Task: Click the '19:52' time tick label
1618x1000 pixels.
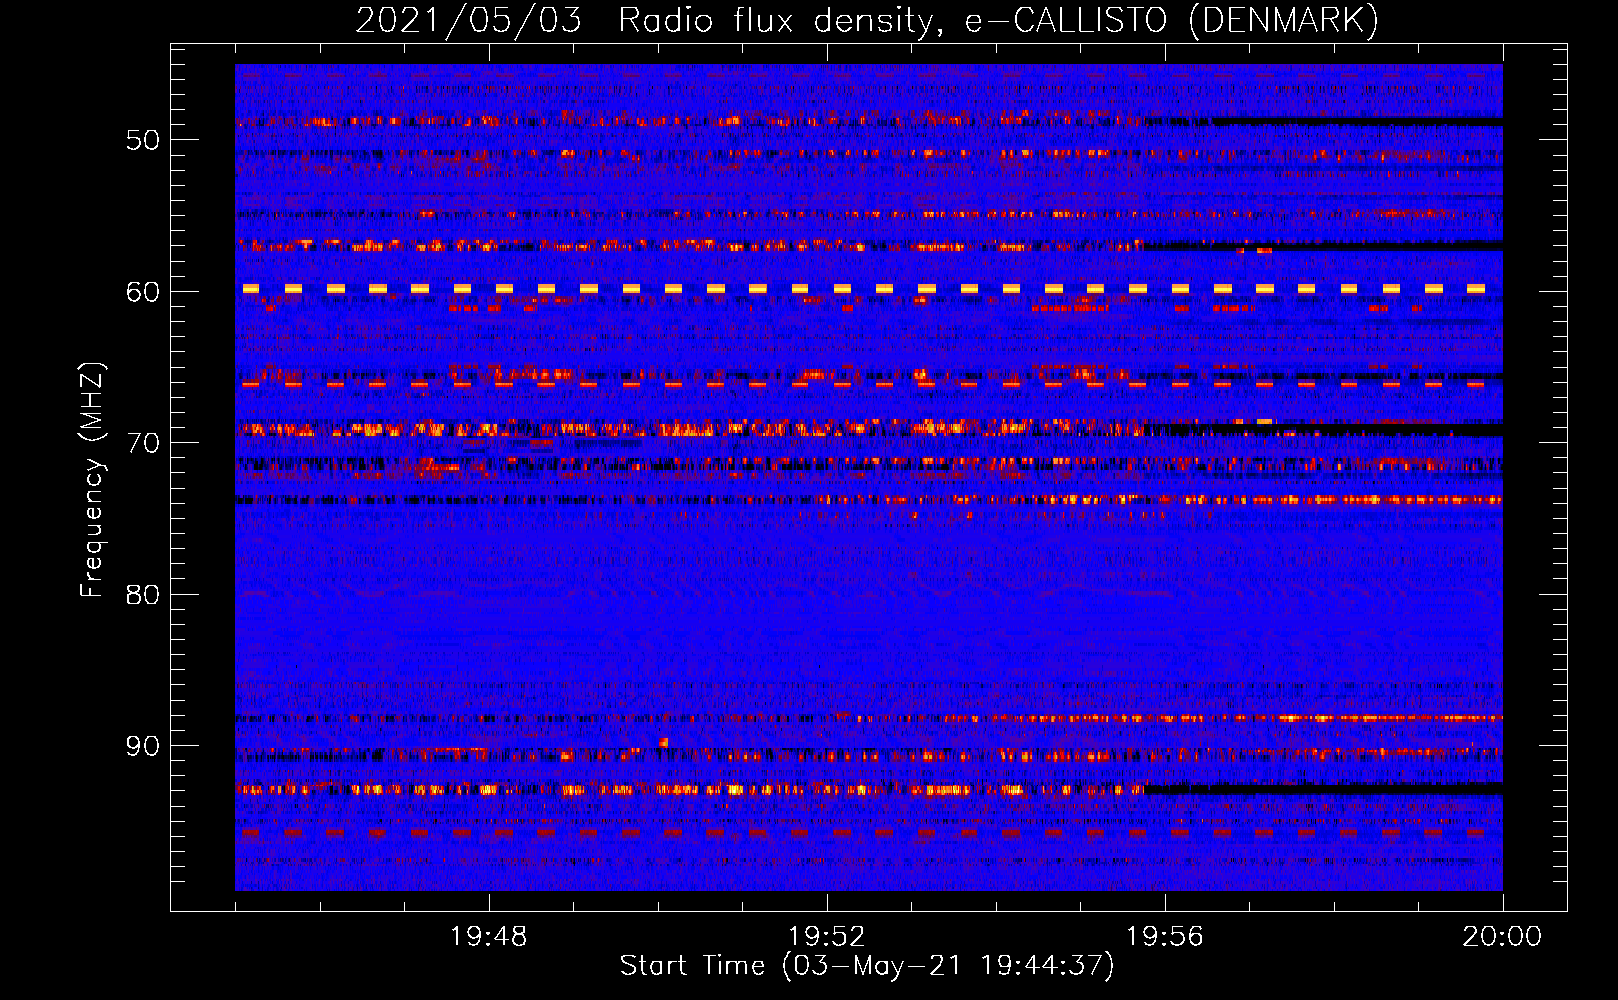Action: click(827, 937)
